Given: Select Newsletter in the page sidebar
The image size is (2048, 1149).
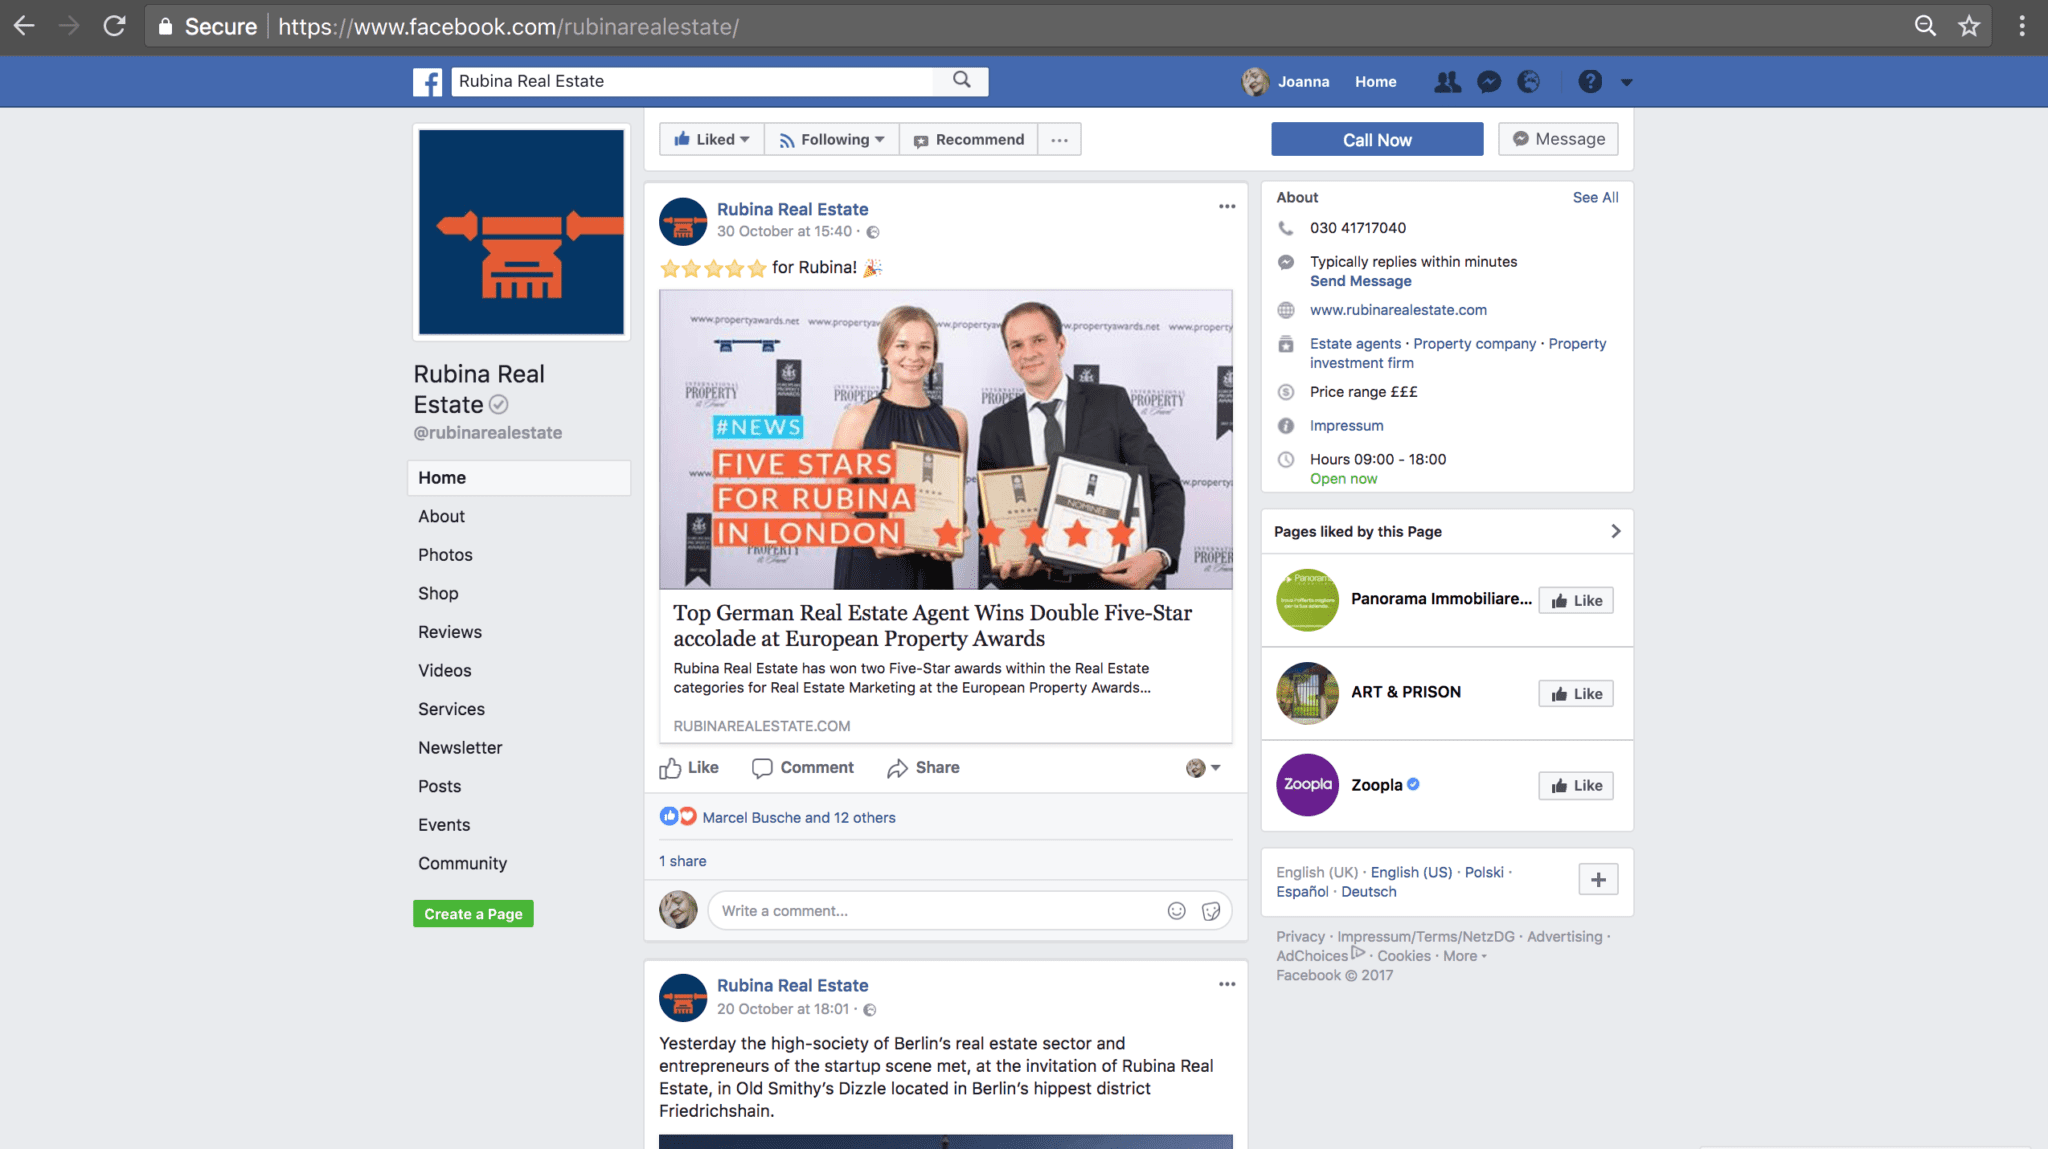Looking at the screenshot, I should click(x=460, y=748).
